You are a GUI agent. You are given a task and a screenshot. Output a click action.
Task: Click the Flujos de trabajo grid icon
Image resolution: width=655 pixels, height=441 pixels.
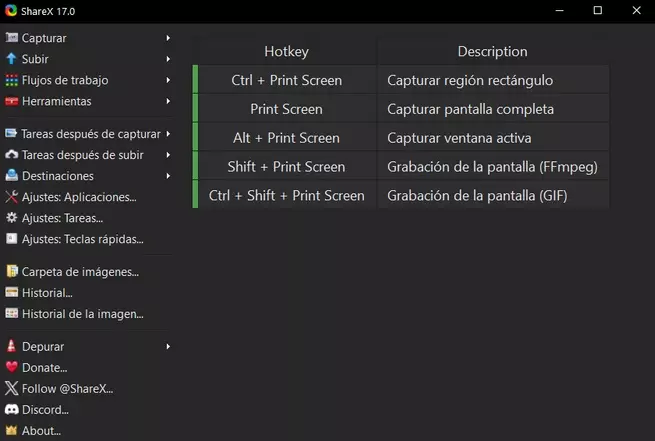point(11,80)
